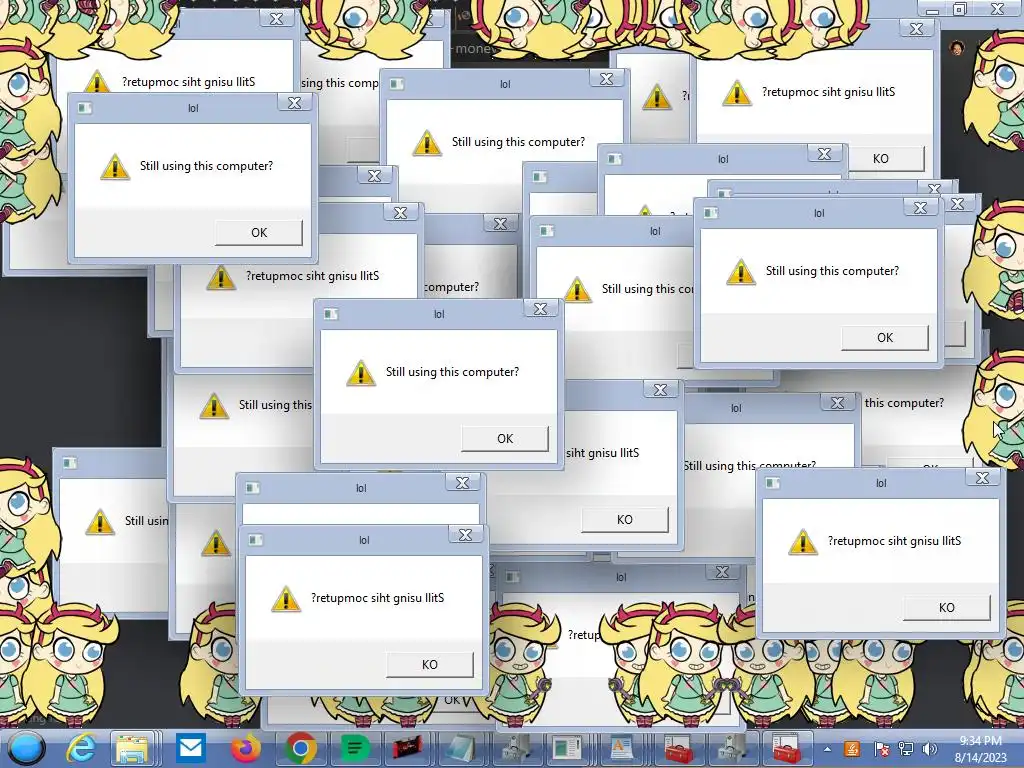Close the top-center 'lol' dialog under 'money'
Screen dimensions: 1024x768
pyautogui.click(x=606, y=78)
